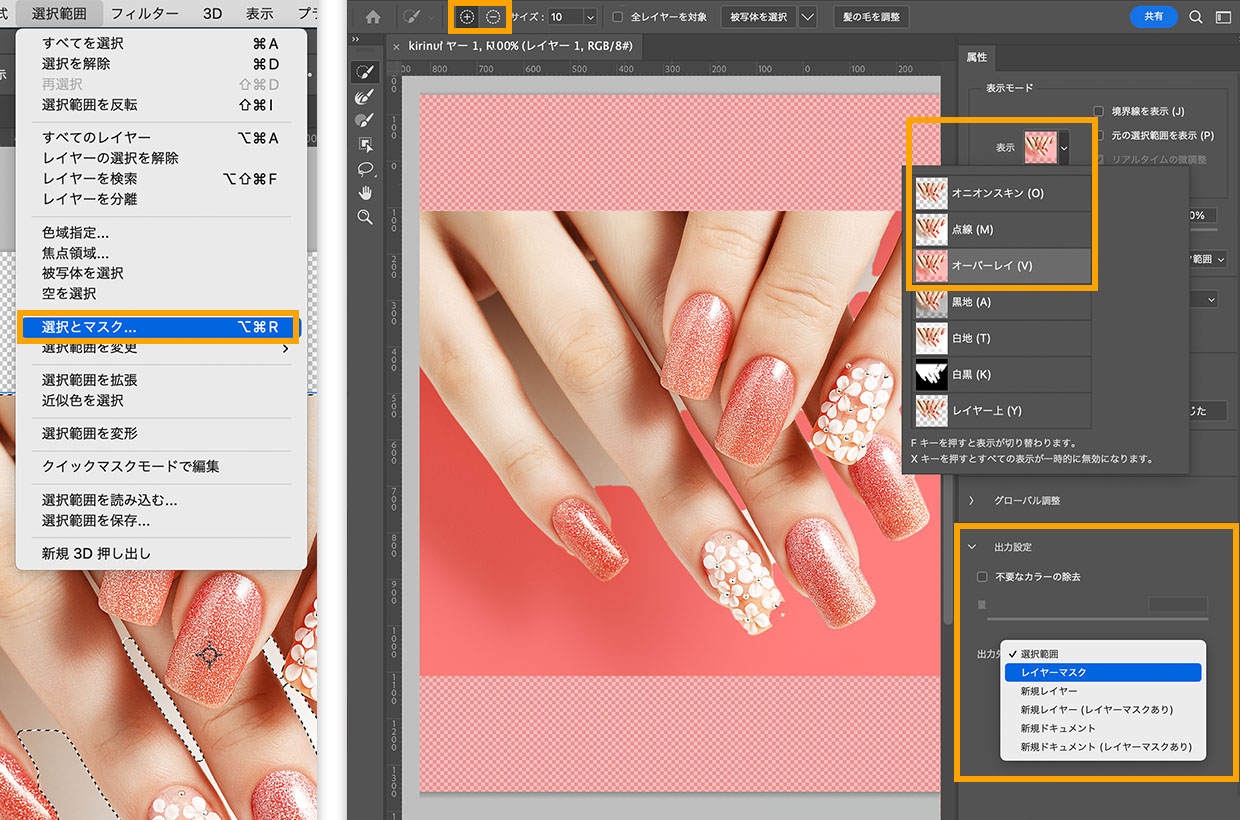1240x820 pixels.
Task: Expand the collapsed toolbar double-arrow
Action: pyautogui.click(x=356, y=39)
